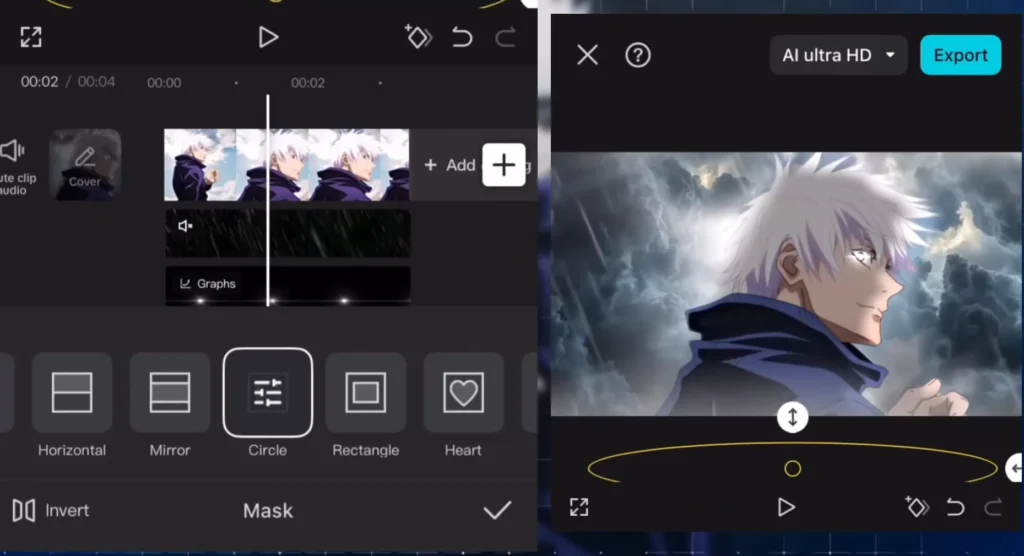
Task: Confirm mask with the checkmark
Action: (497, 510)
